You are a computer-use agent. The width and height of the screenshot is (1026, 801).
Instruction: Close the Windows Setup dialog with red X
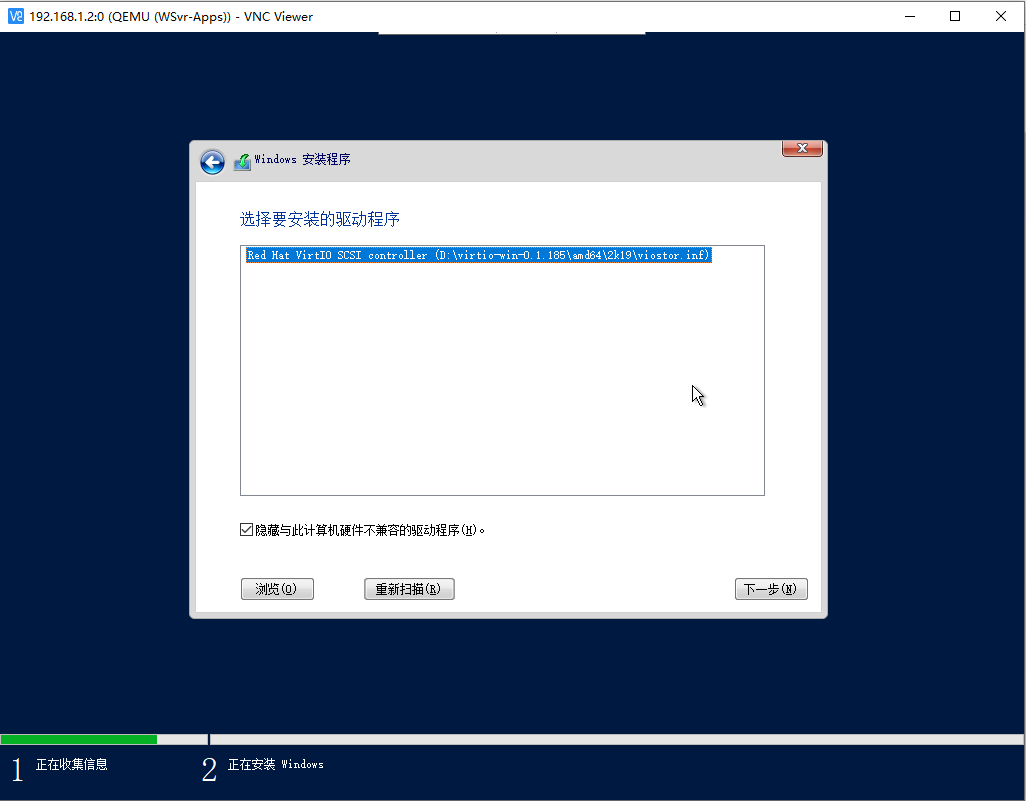[802, 148]
